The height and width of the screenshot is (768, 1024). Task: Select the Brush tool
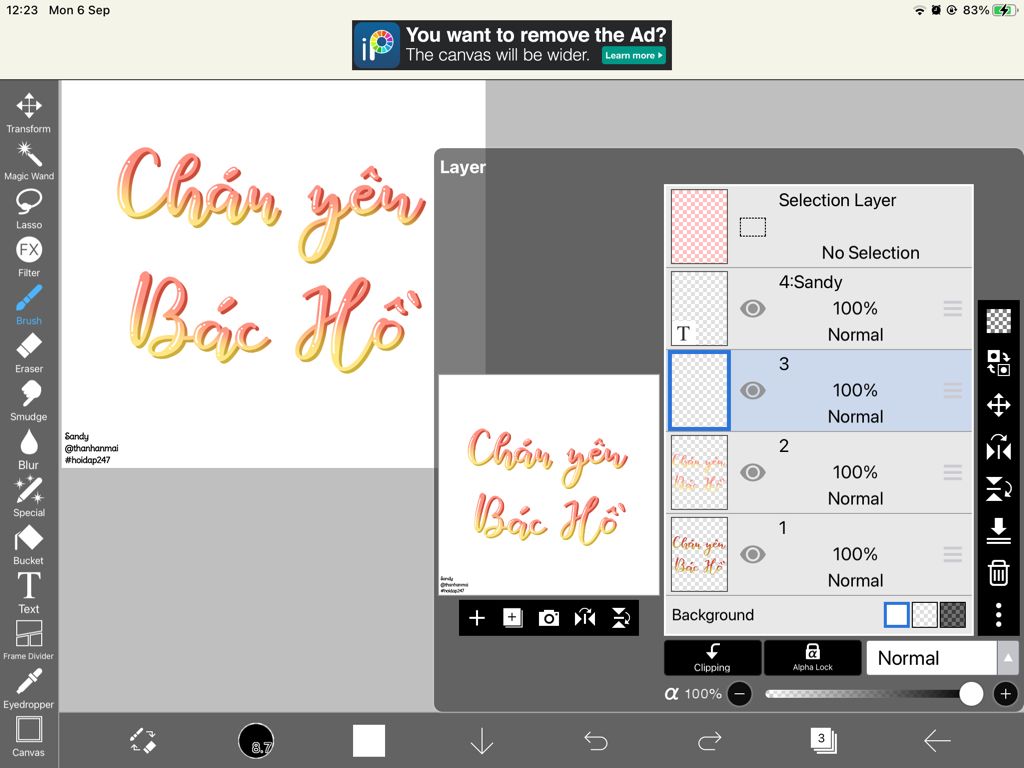(29, 305)
